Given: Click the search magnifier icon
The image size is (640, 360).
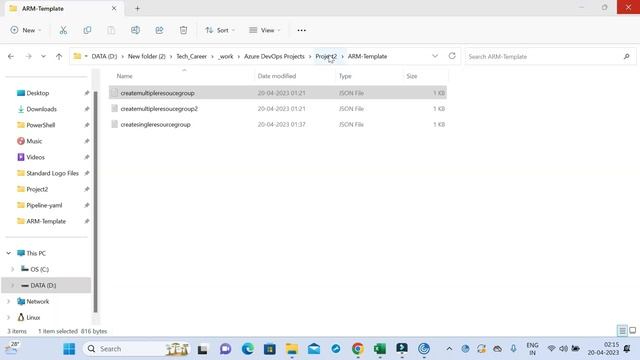Looking at the screenshot, I should (627, 56).
